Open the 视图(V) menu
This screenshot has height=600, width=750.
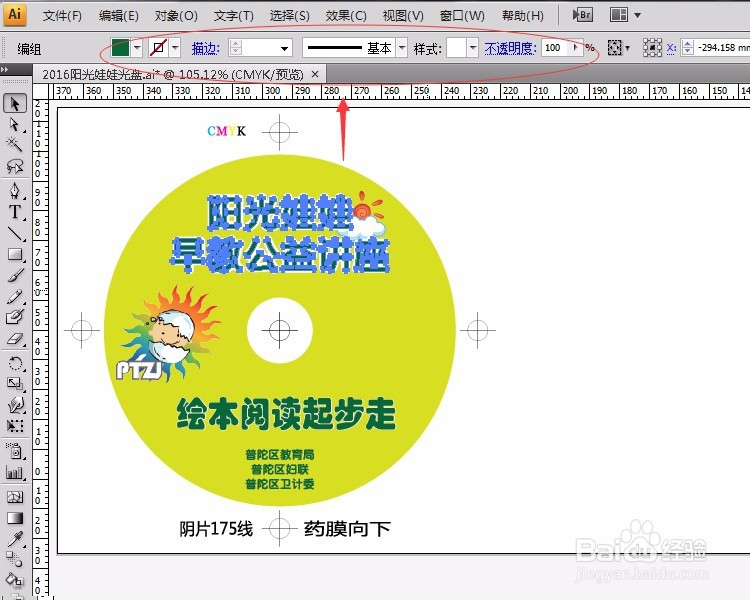[403, 16]
